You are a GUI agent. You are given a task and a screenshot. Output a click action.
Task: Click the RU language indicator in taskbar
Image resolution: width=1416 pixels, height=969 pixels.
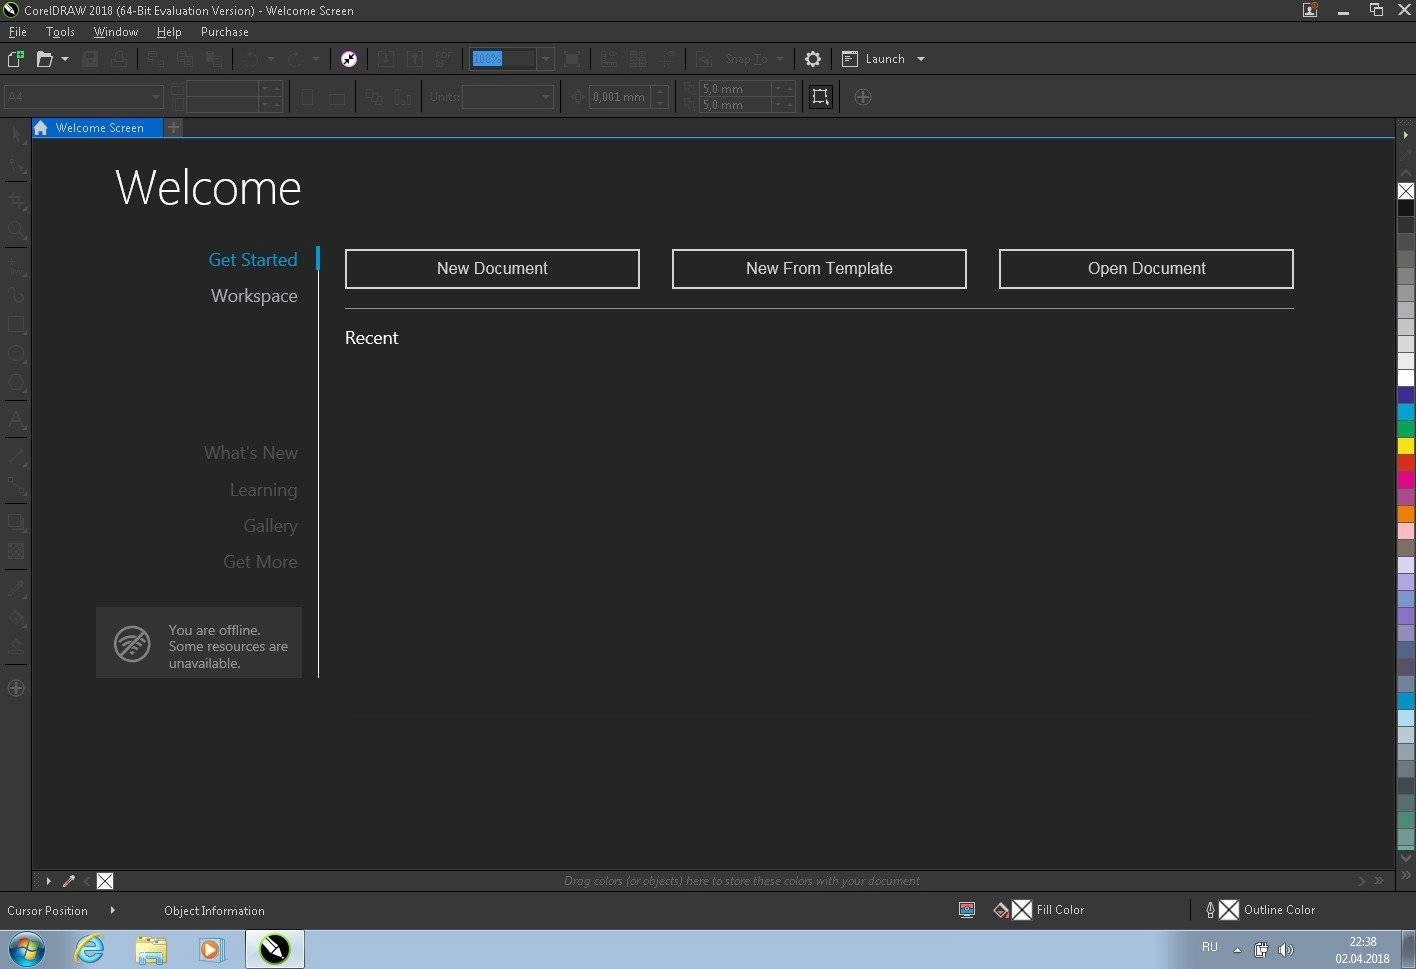pos(1210,947)
